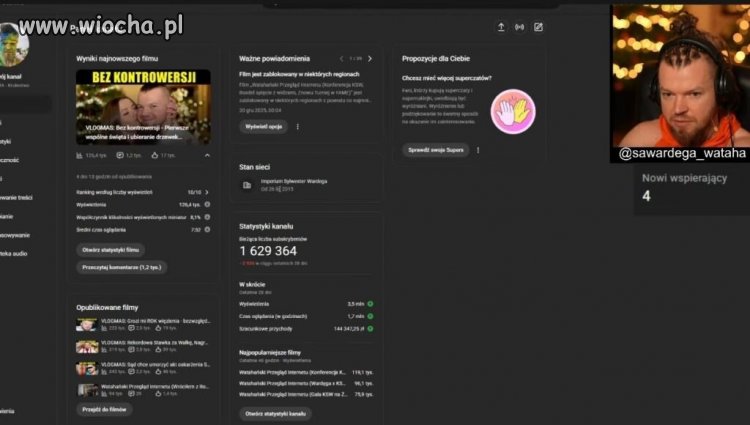Open 'czność' community sidebar item

coord(10,160)
